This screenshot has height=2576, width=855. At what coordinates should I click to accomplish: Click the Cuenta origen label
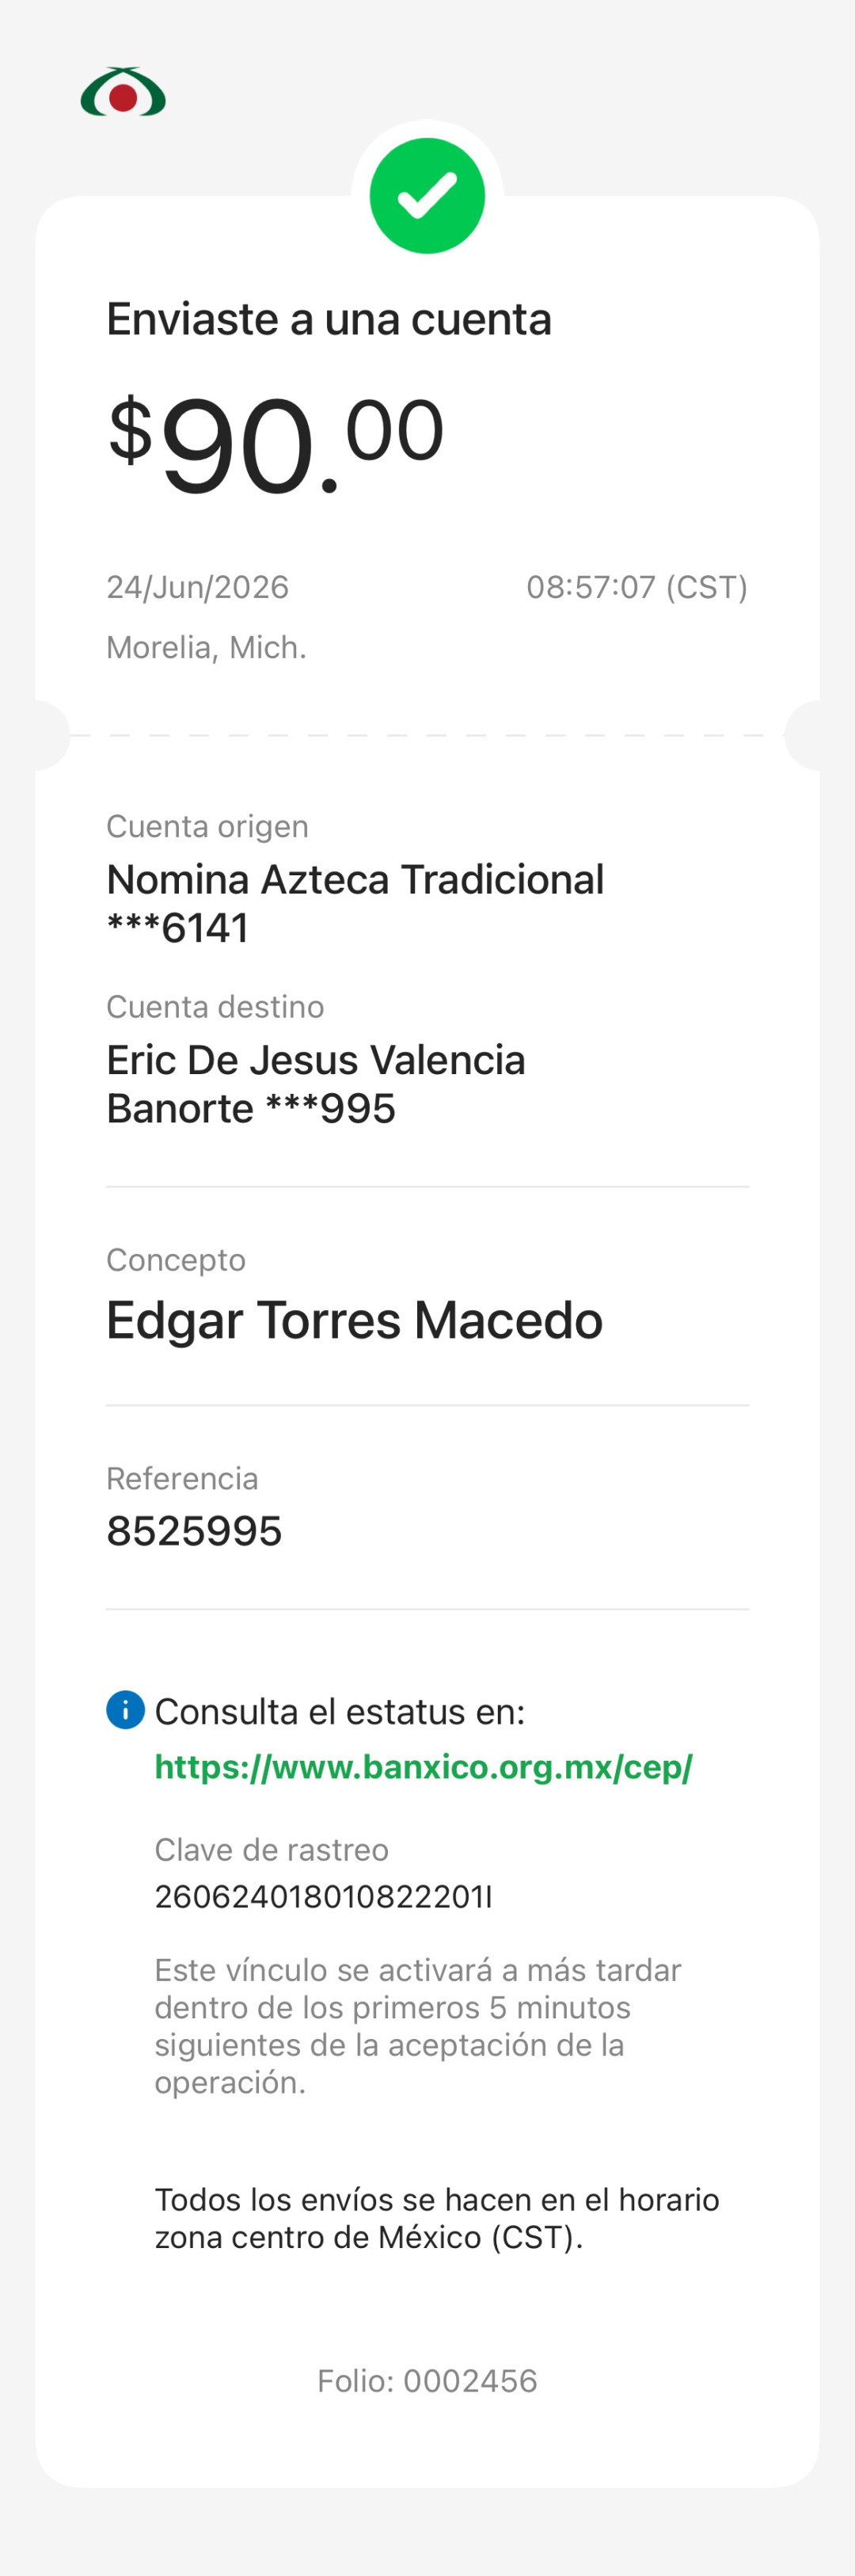(207, 826)
